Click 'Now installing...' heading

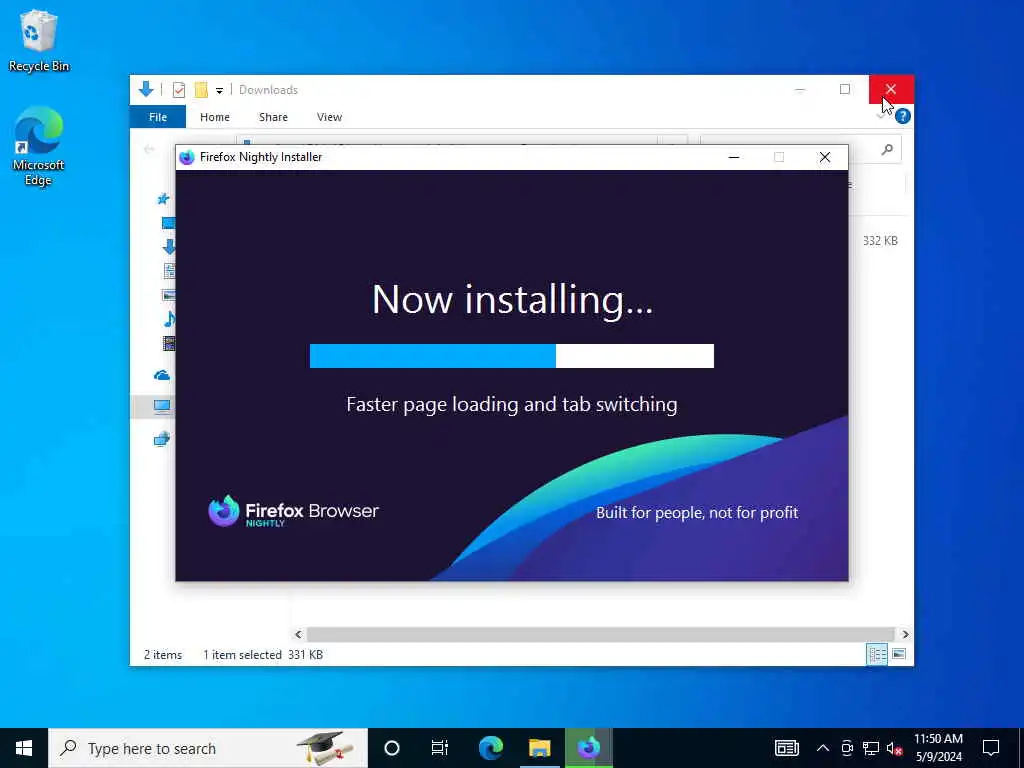coord(512,300)
